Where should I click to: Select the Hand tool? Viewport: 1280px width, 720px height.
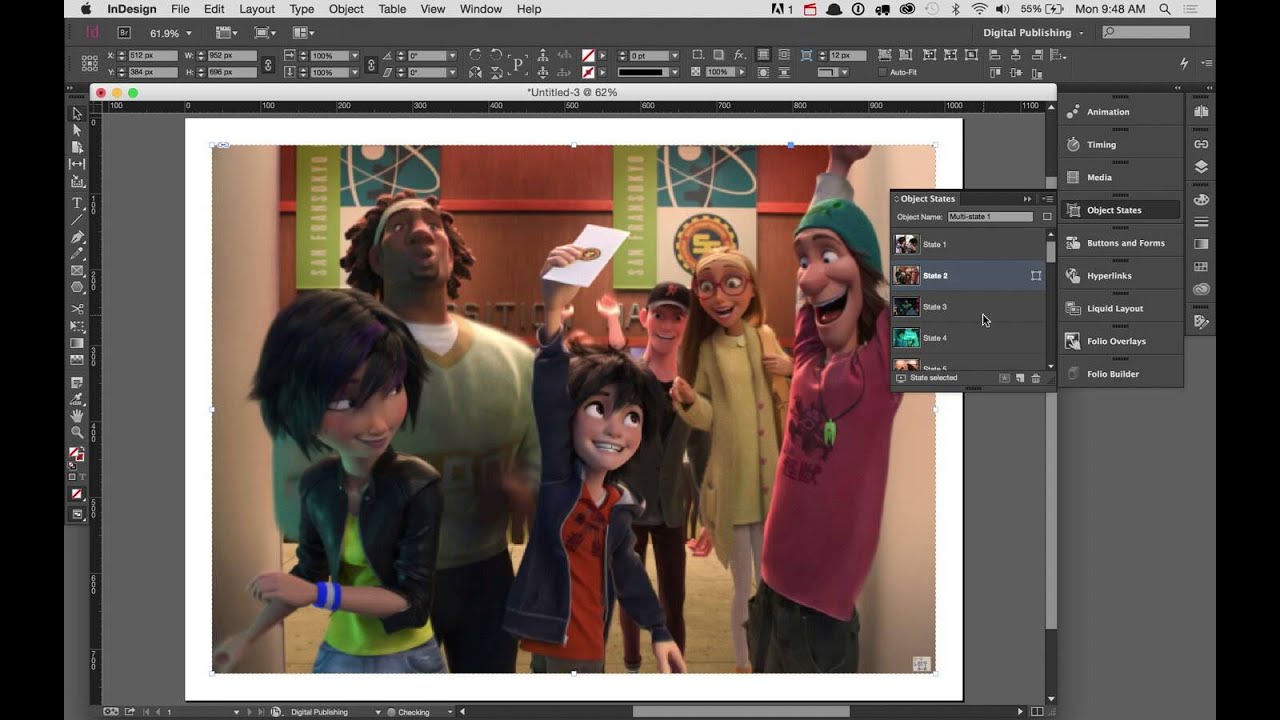pos(77,415)
